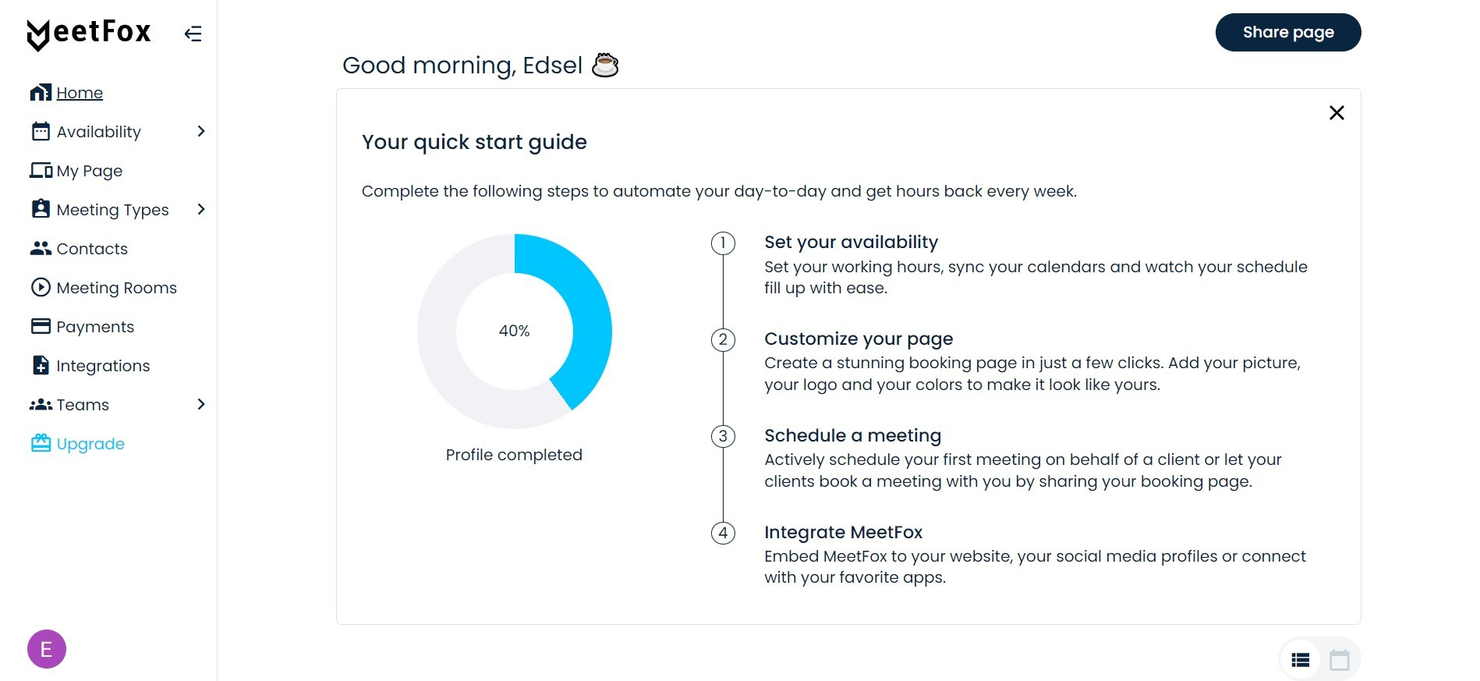1480x681 pixels.
Task: Click the Share page button
Action: pos(1288,32)
